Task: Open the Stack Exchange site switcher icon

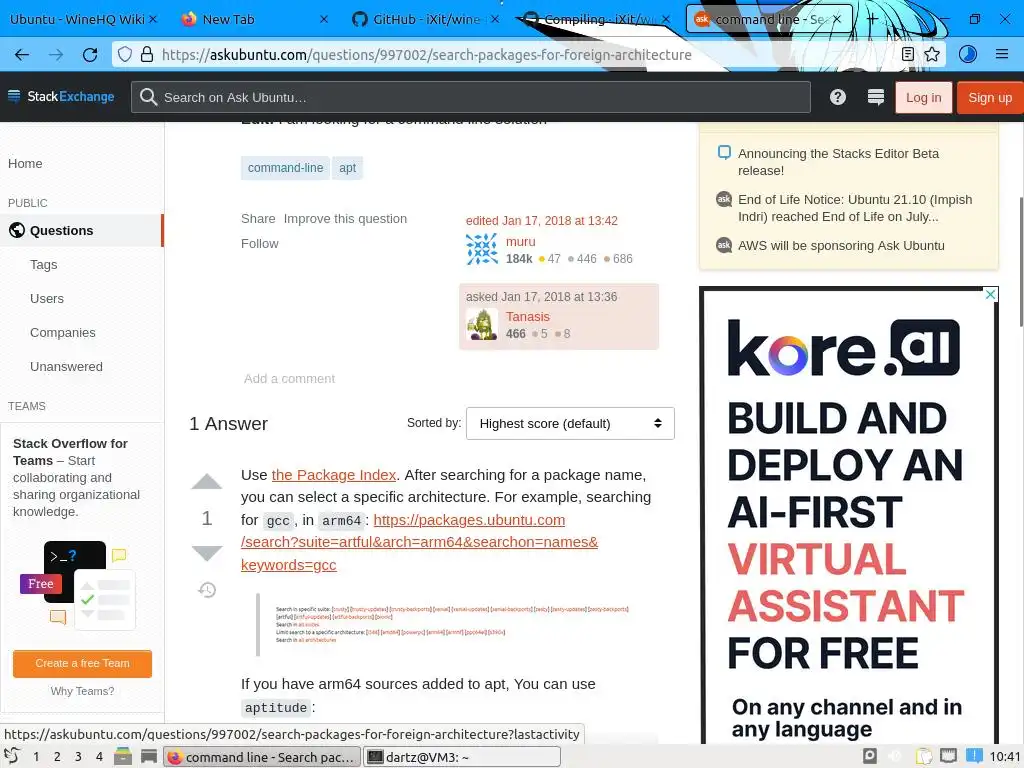Action: point(876,97)
